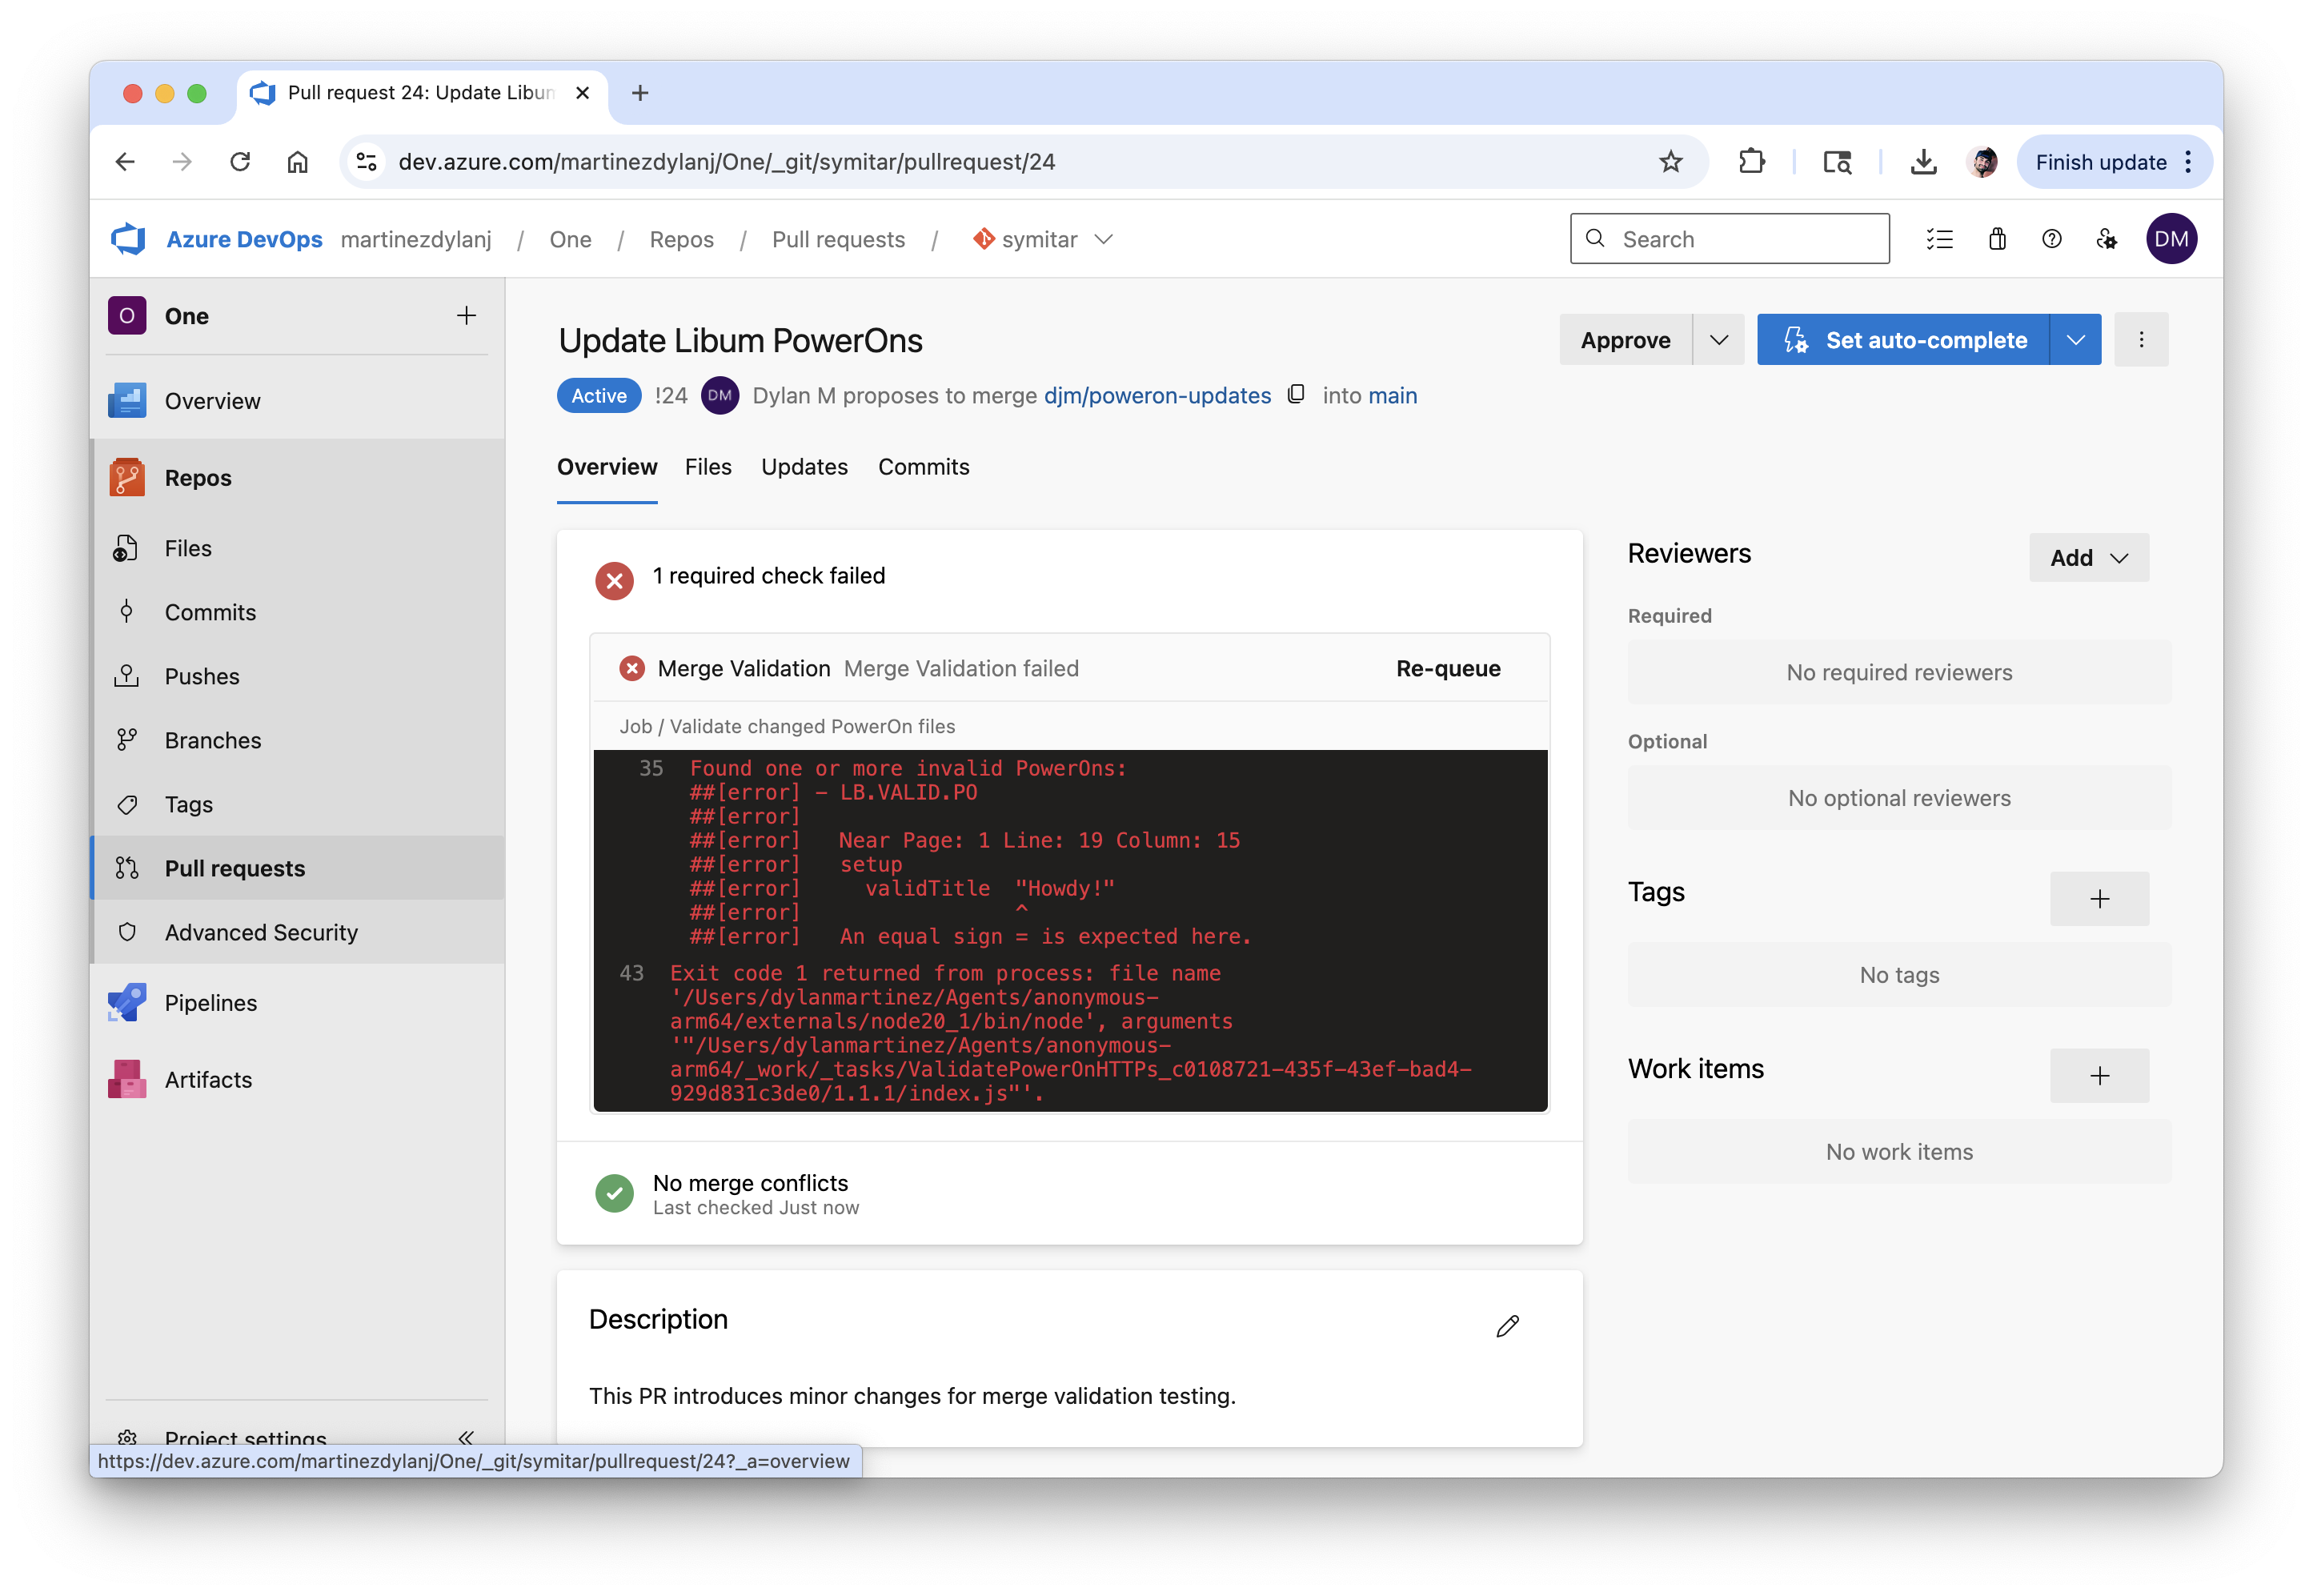2313x1596 pixels.
Task: Reload the page
Action: (x=240, y=162)
